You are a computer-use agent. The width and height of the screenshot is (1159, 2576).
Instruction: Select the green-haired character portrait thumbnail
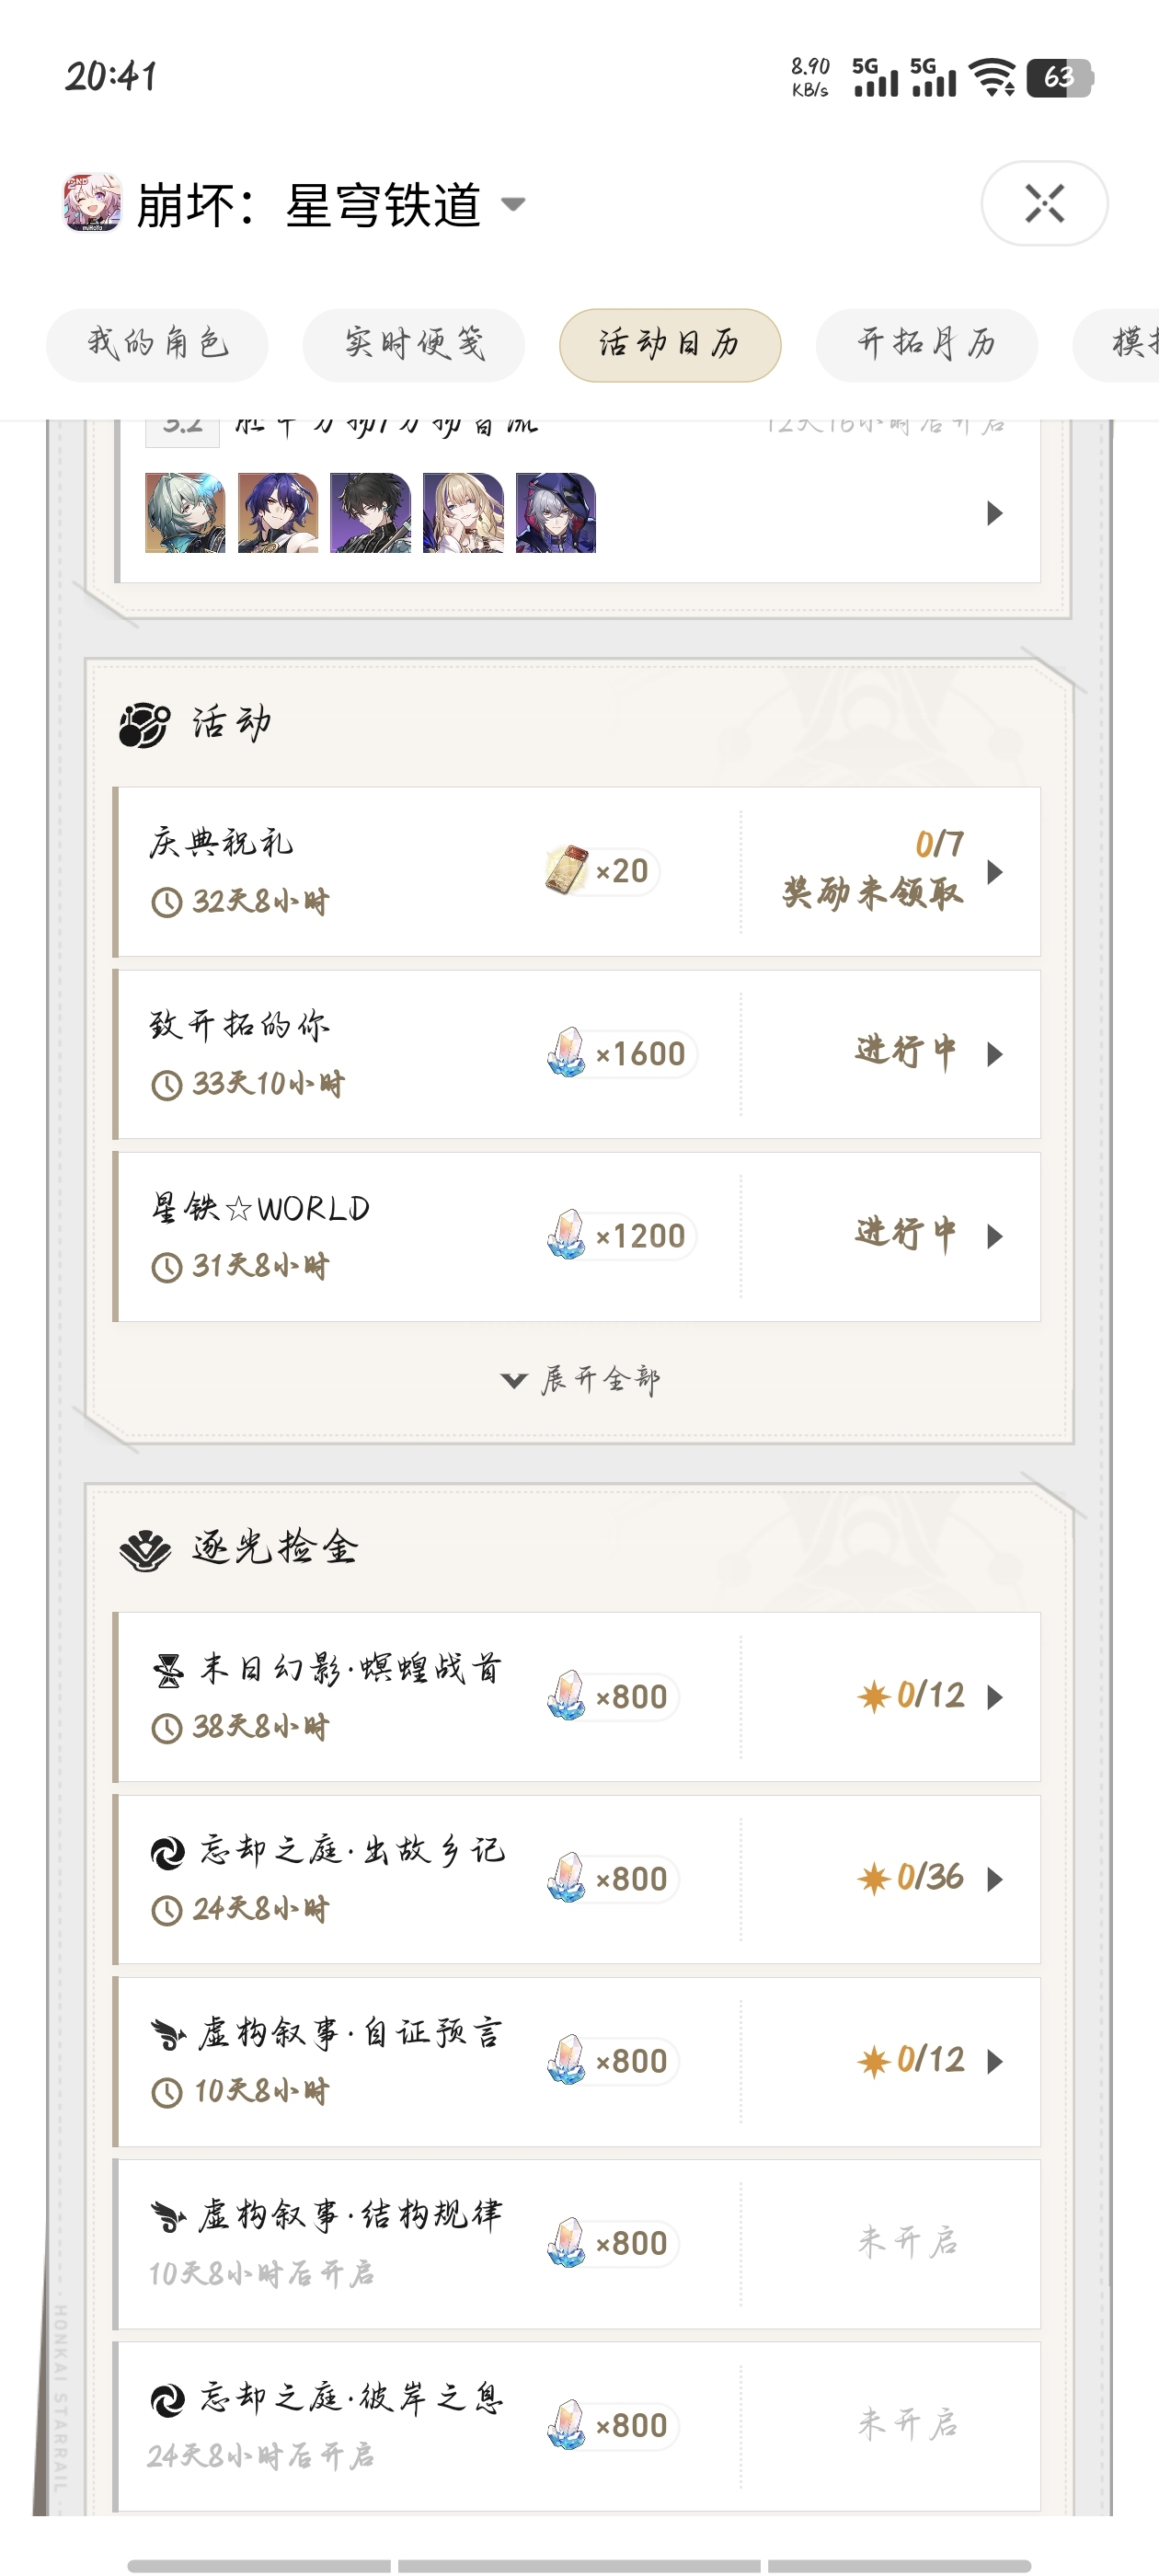[185, 513]
